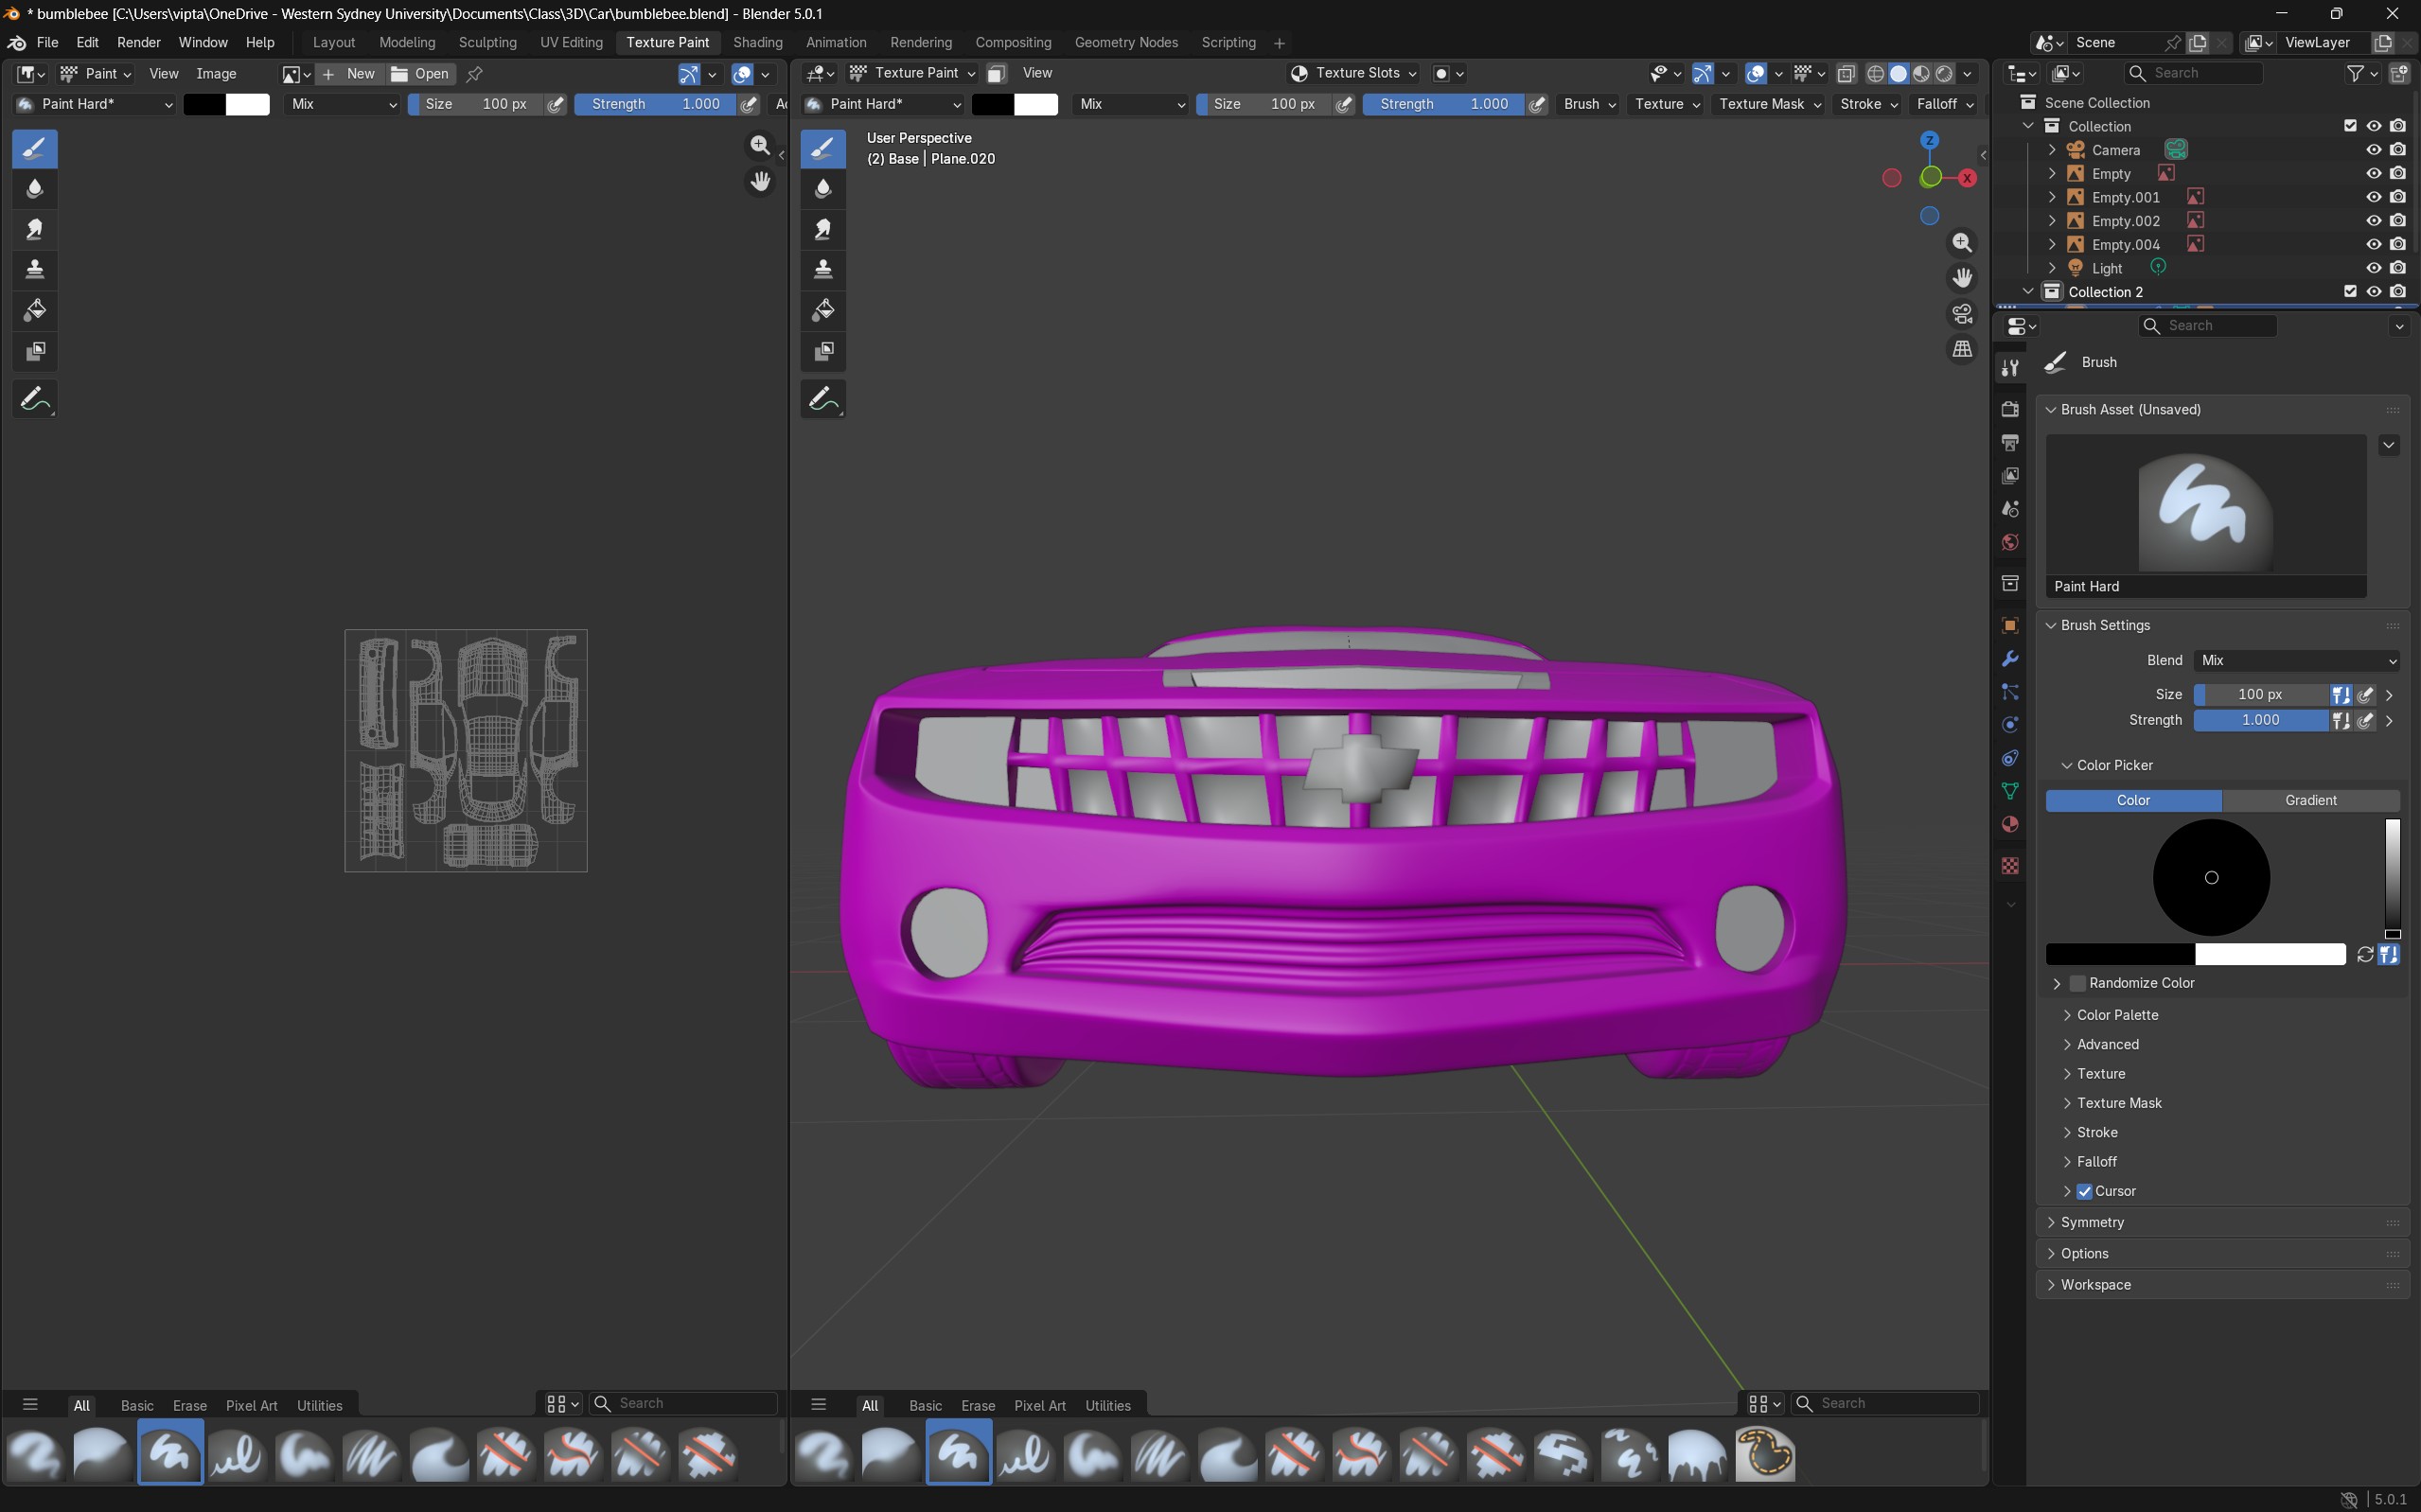This screenshot has height=1512, width=2421.
Task: Click the 3D viewport pan hand icon
Action: point(1962,278)
